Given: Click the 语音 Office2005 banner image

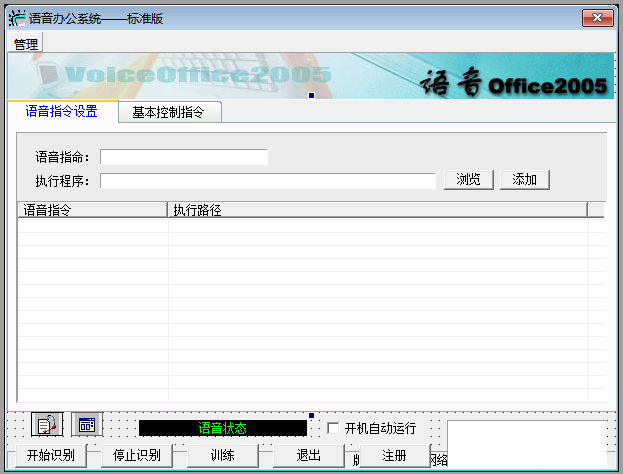Looking at the screenshot, I should pos(311,75).
